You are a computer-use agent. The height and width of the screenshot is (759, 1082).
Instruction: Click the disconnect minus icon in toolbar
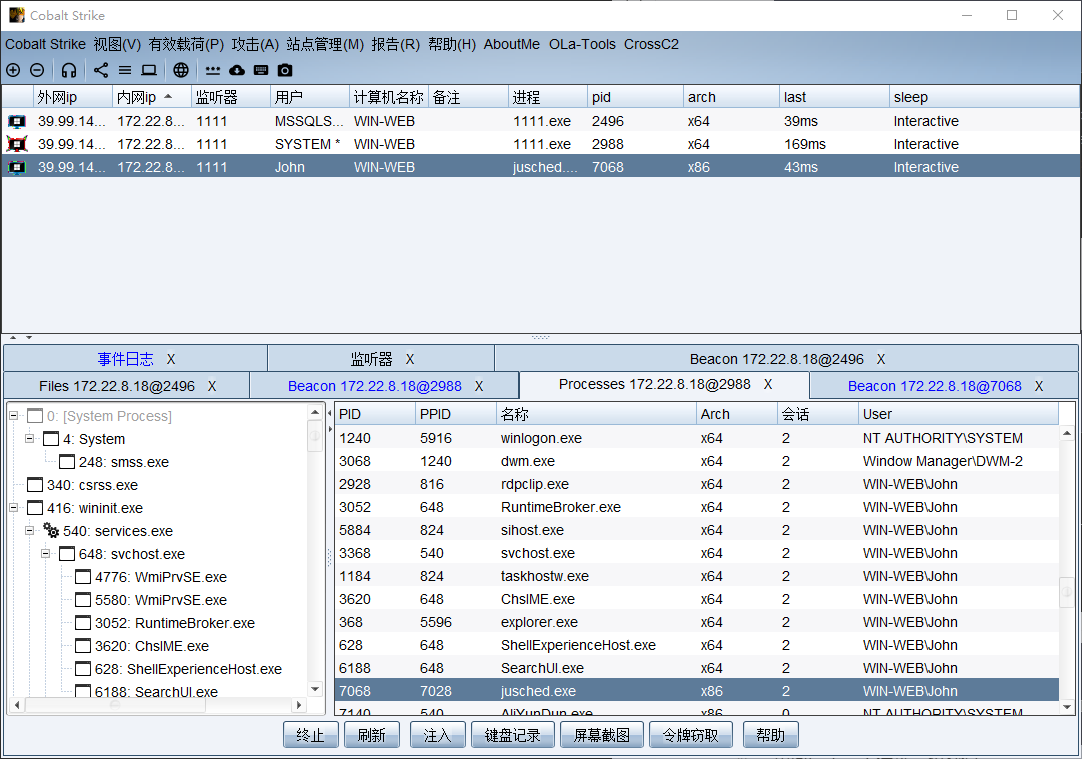point(37,70)
